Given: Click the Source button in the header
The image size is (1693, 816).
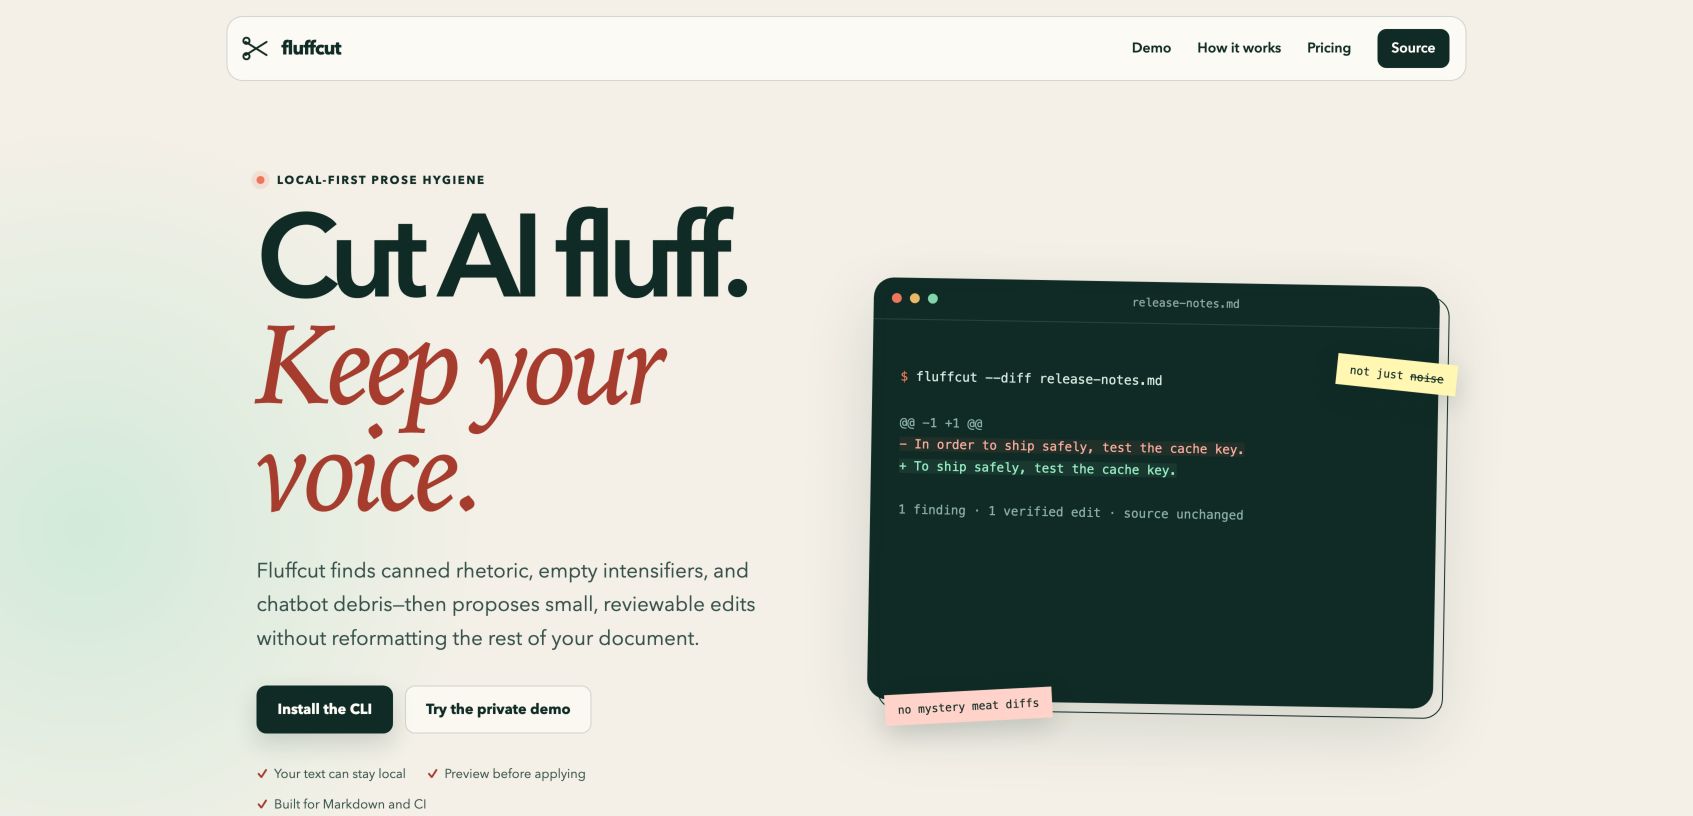Looking at the screenshot, I should click(x=1413, y=48).
